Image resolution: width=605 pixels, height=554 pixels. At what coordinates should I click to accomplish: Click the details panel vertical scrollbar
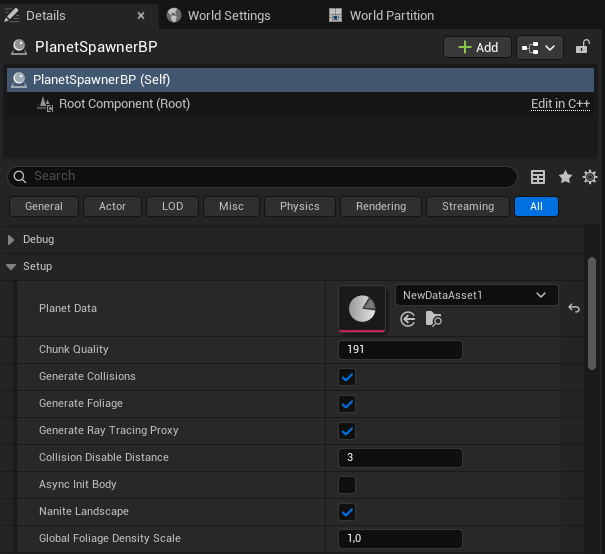[x=591, y=314]
